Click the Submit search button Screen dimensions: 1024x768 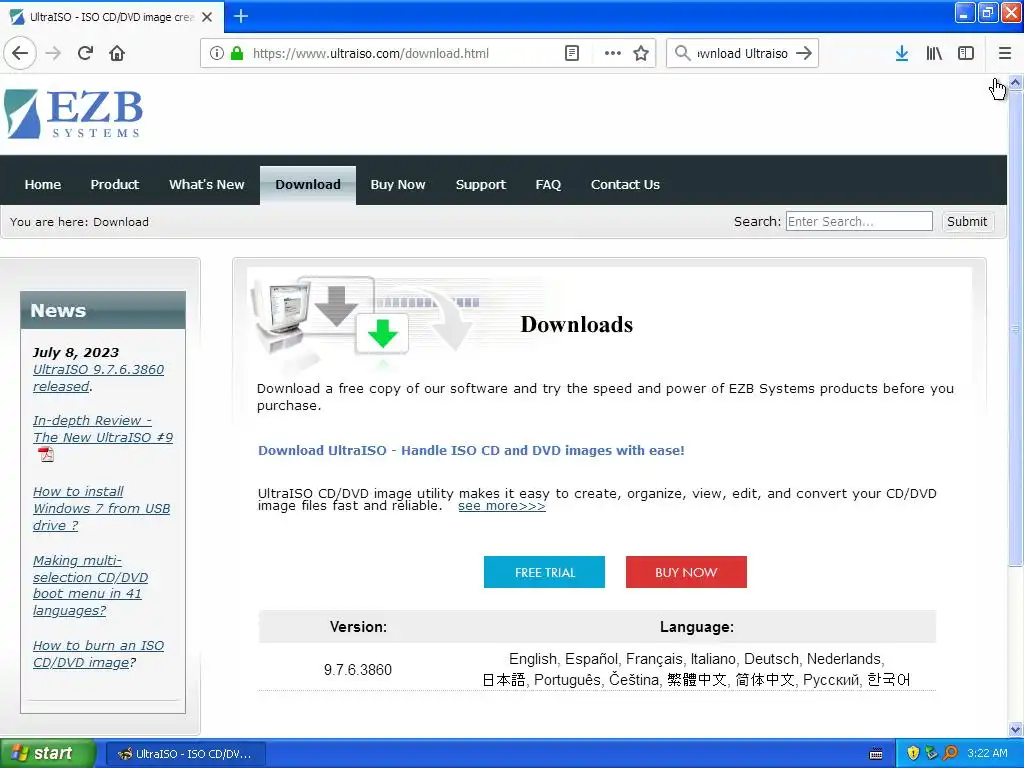(967, 221)
